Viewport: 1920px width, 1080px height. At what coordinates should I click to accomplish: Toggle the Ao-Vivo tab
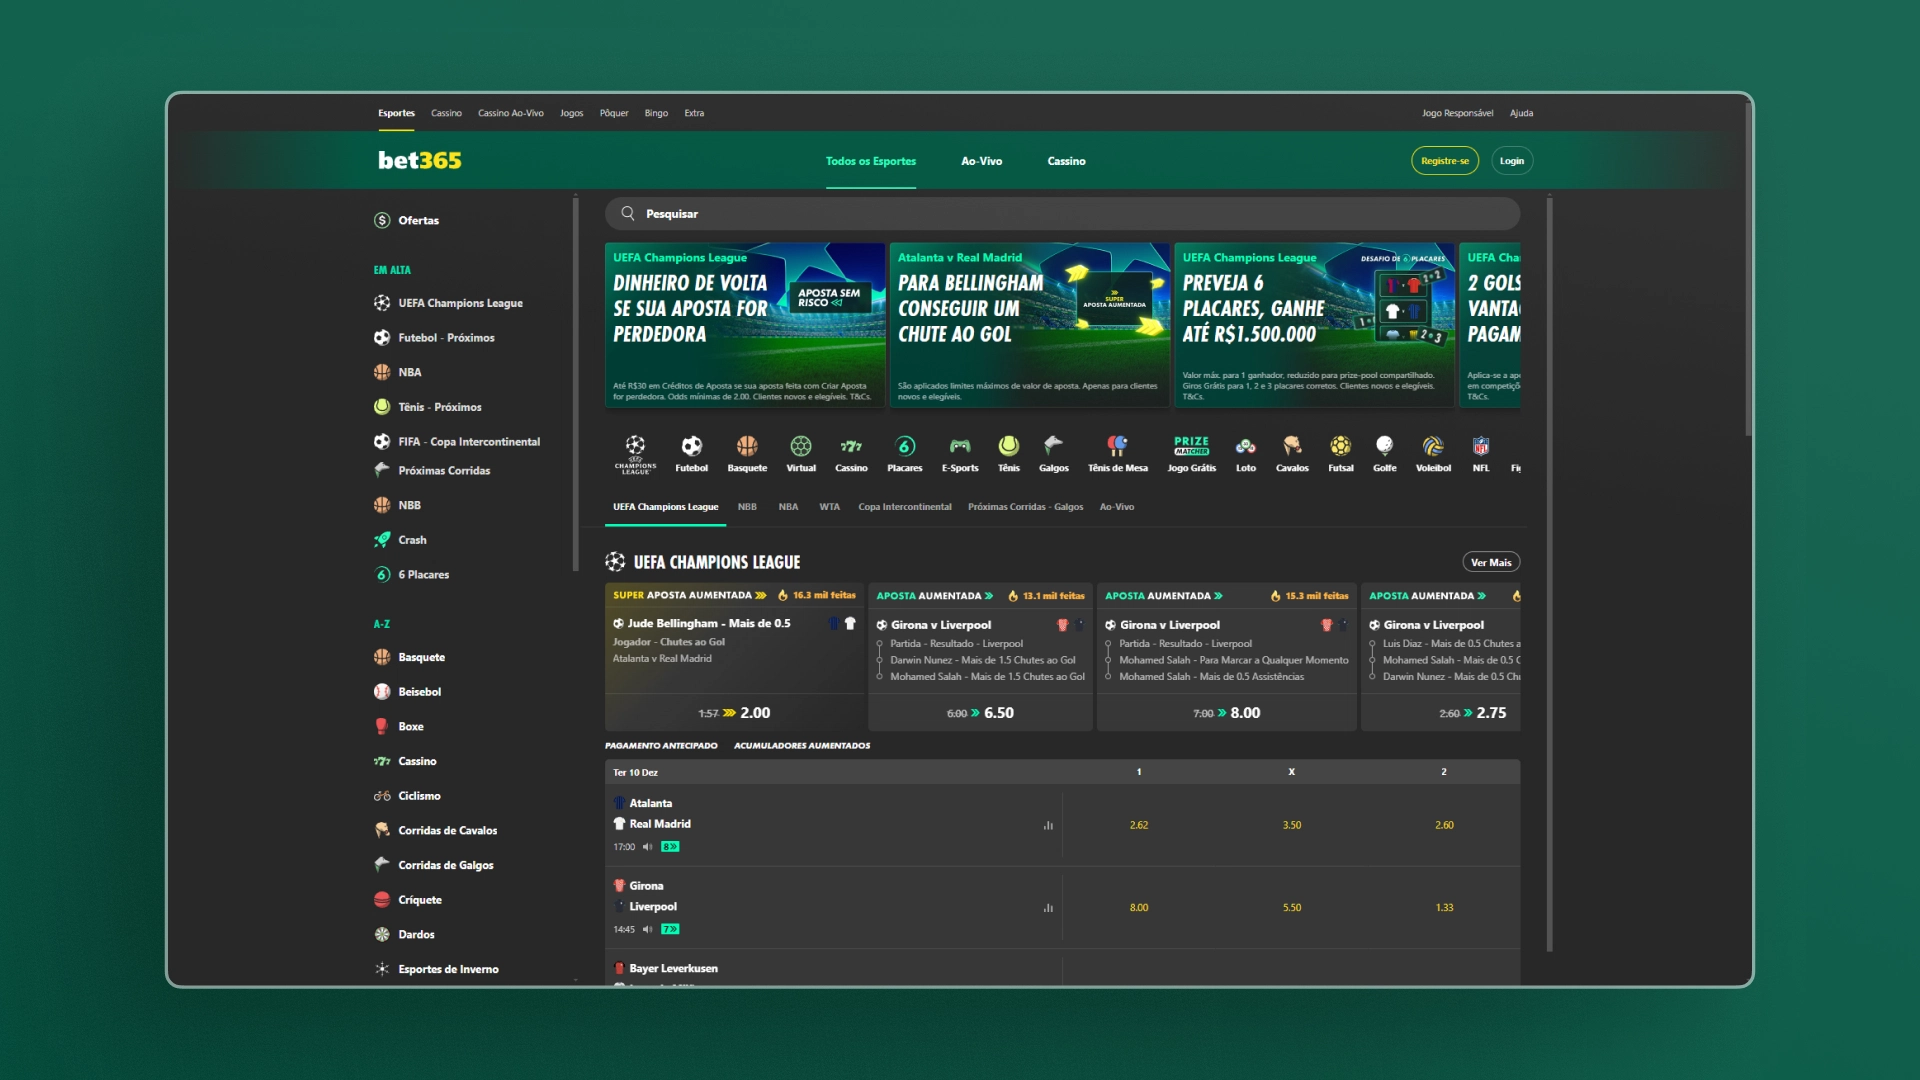tap(981, 161)
